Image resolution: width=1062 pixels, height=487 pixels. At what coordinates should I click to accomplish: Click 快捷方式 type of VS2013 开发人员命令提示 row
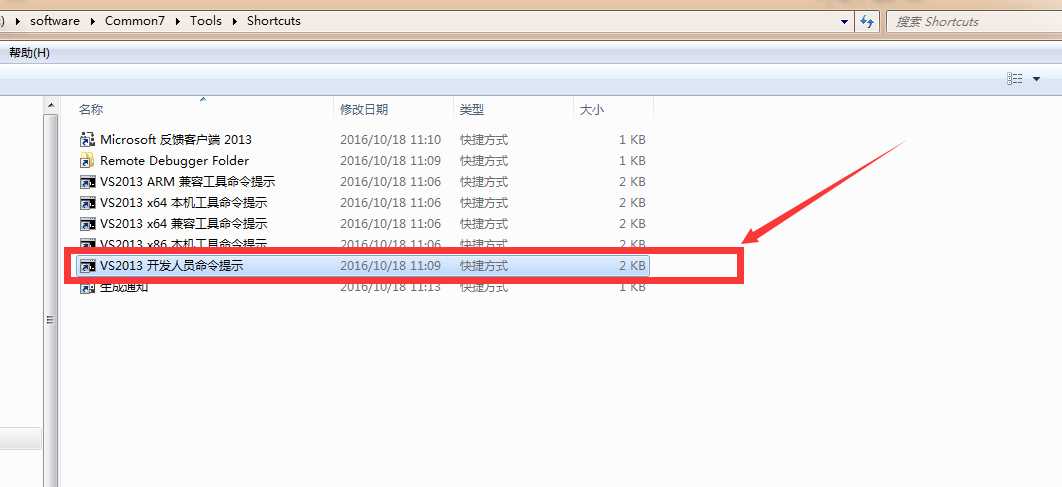coord(484,266)
